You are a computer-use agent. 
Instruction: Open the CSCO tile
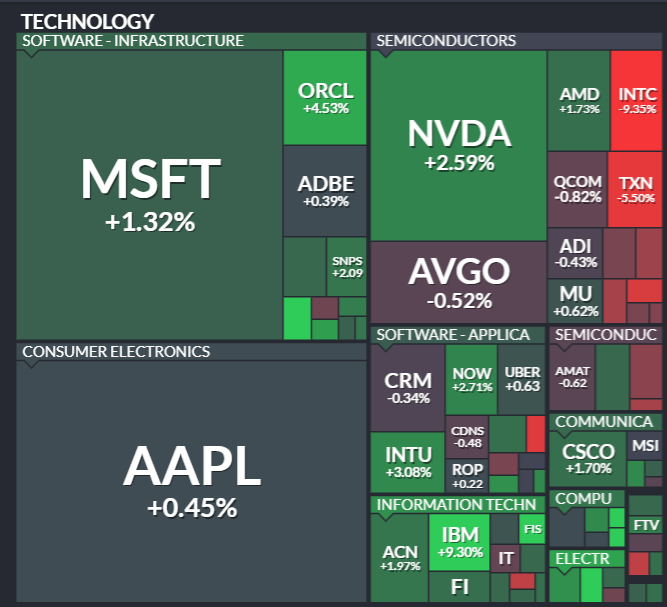[x=587, y=458]
